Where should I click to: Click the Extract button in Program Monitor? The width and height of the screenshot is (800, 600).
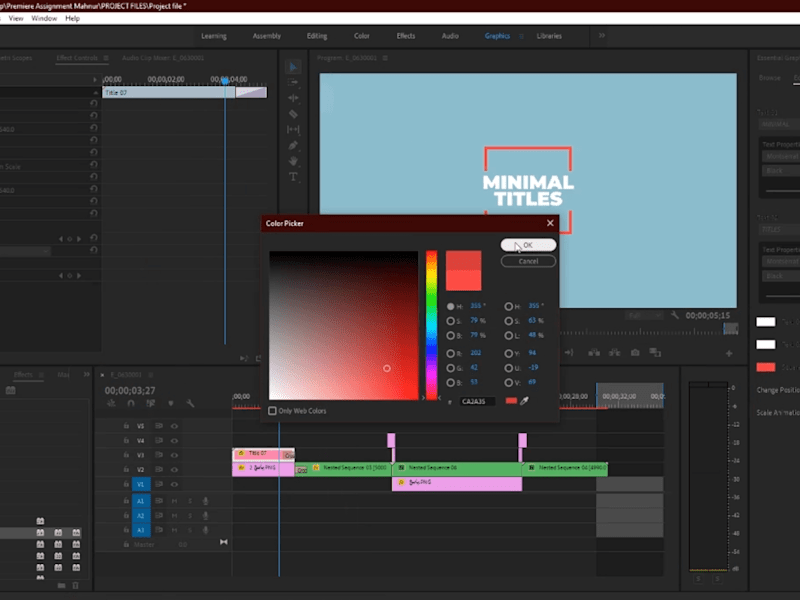pos(614,353)
